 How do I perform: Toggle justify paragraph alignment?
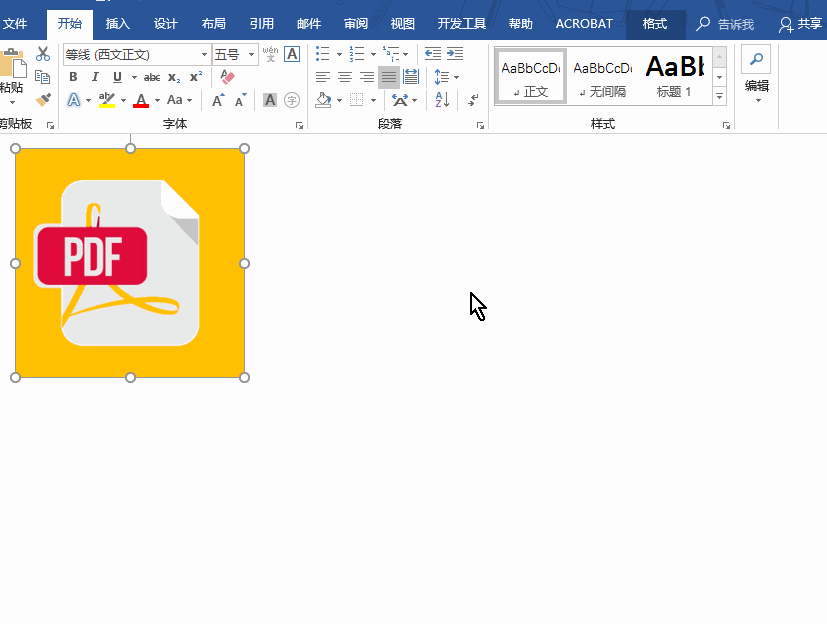(x=389, y=78)
